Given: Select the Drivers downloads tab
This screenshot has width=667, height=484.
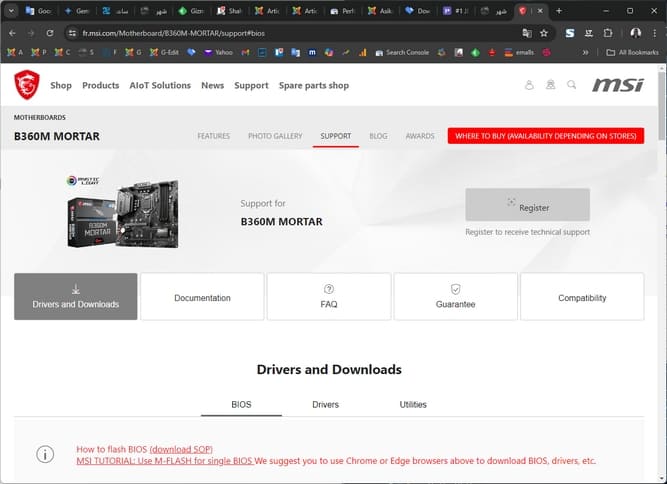Looking at the screenshot, I should tap(325, 404).
